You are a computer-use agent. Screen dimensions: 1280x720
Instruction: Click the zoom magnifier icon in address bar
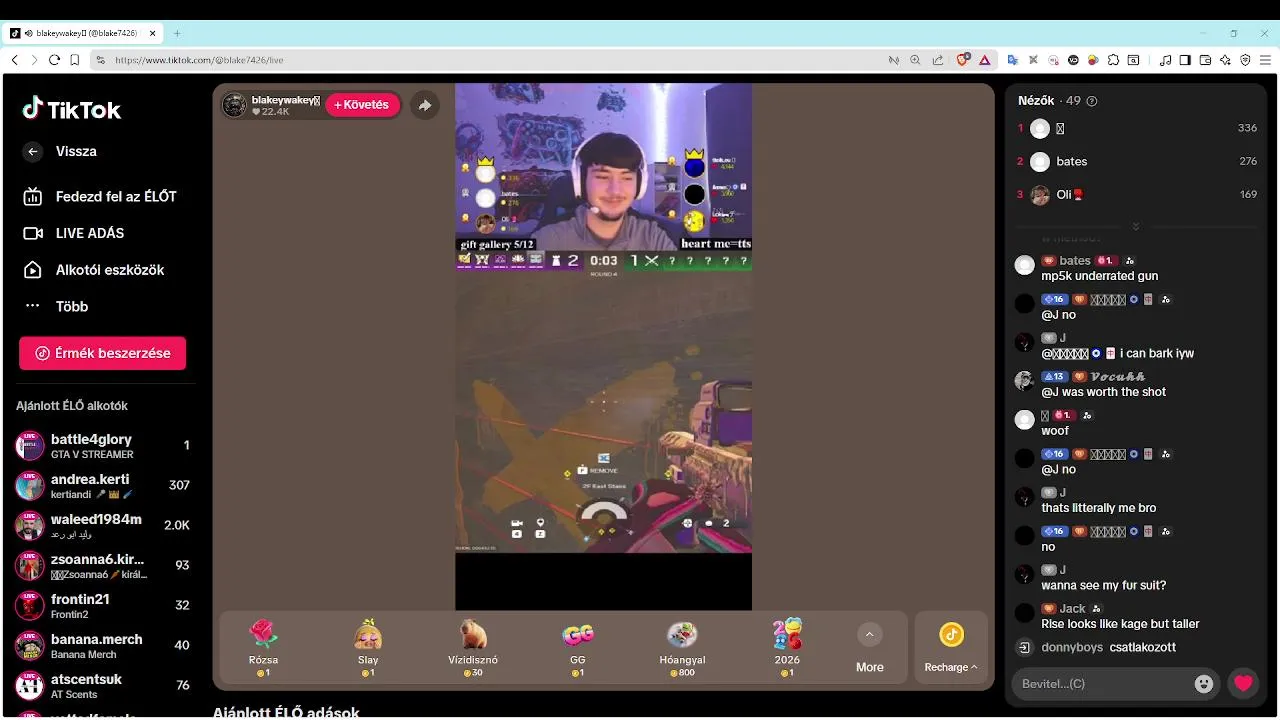coord(915,60)
